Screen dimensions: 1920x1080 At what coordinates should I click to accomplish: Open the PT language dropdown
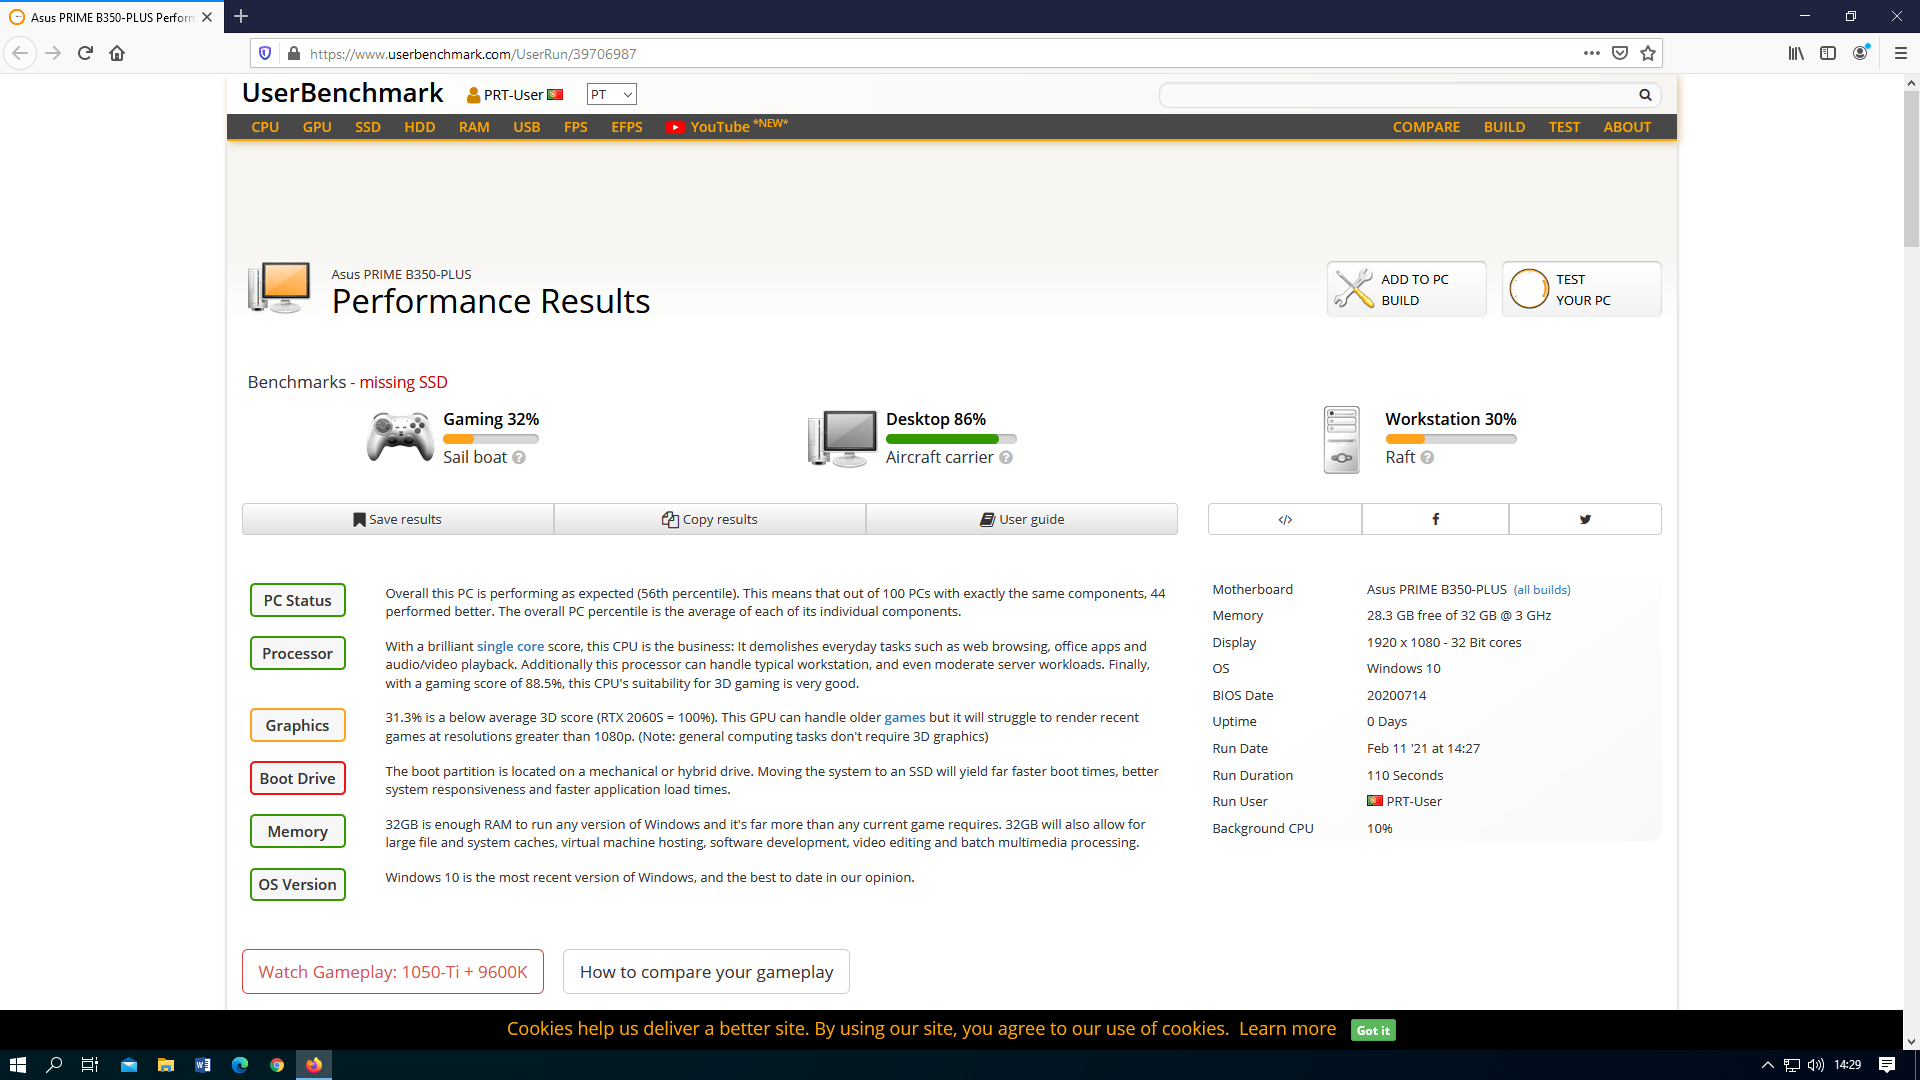pos(611,95)
